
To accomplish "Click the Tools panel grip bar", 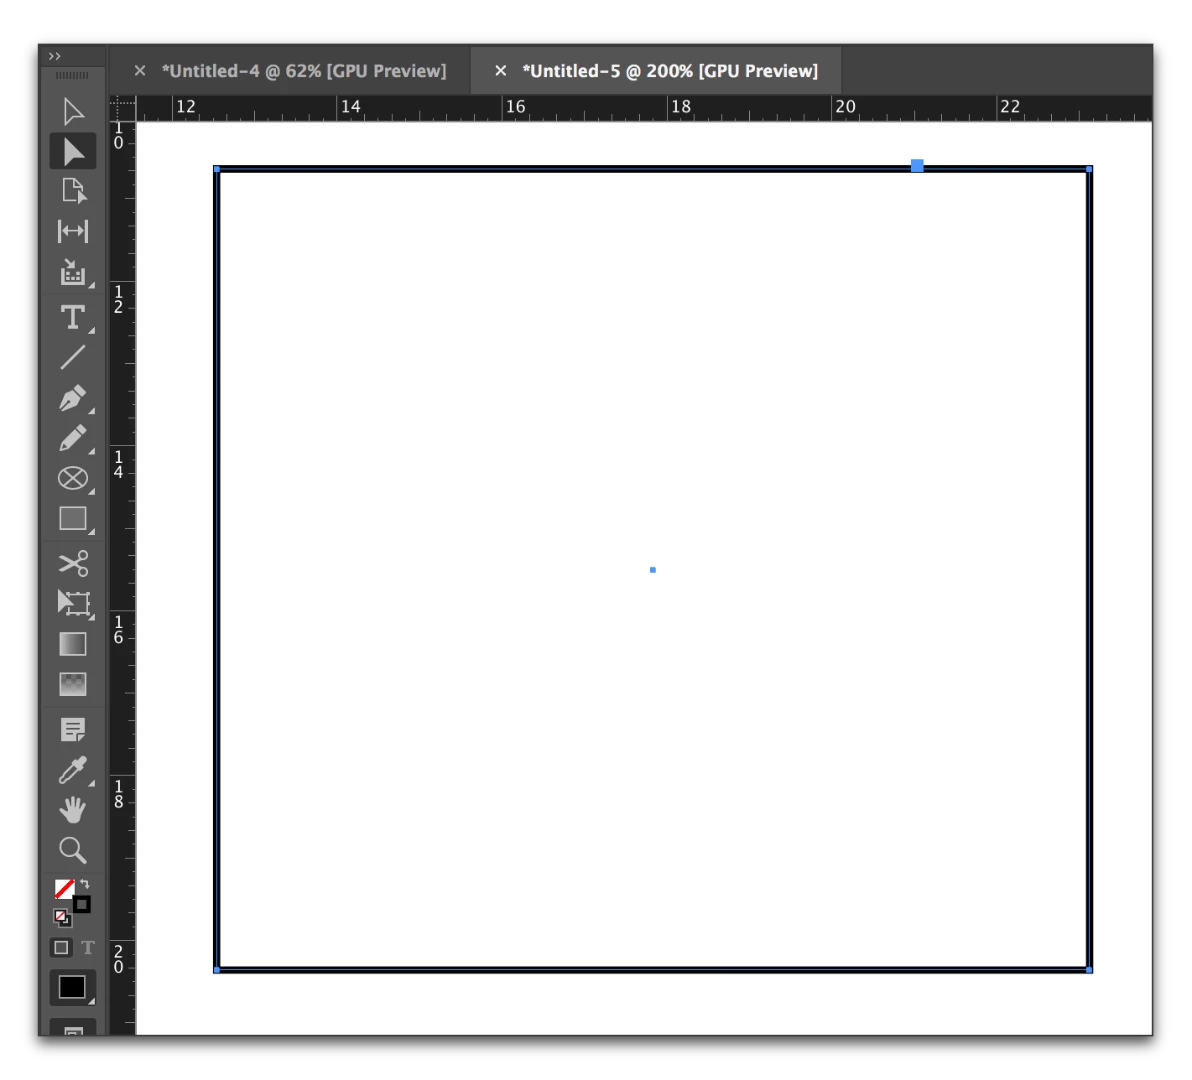I will click(x=72, y=75).
